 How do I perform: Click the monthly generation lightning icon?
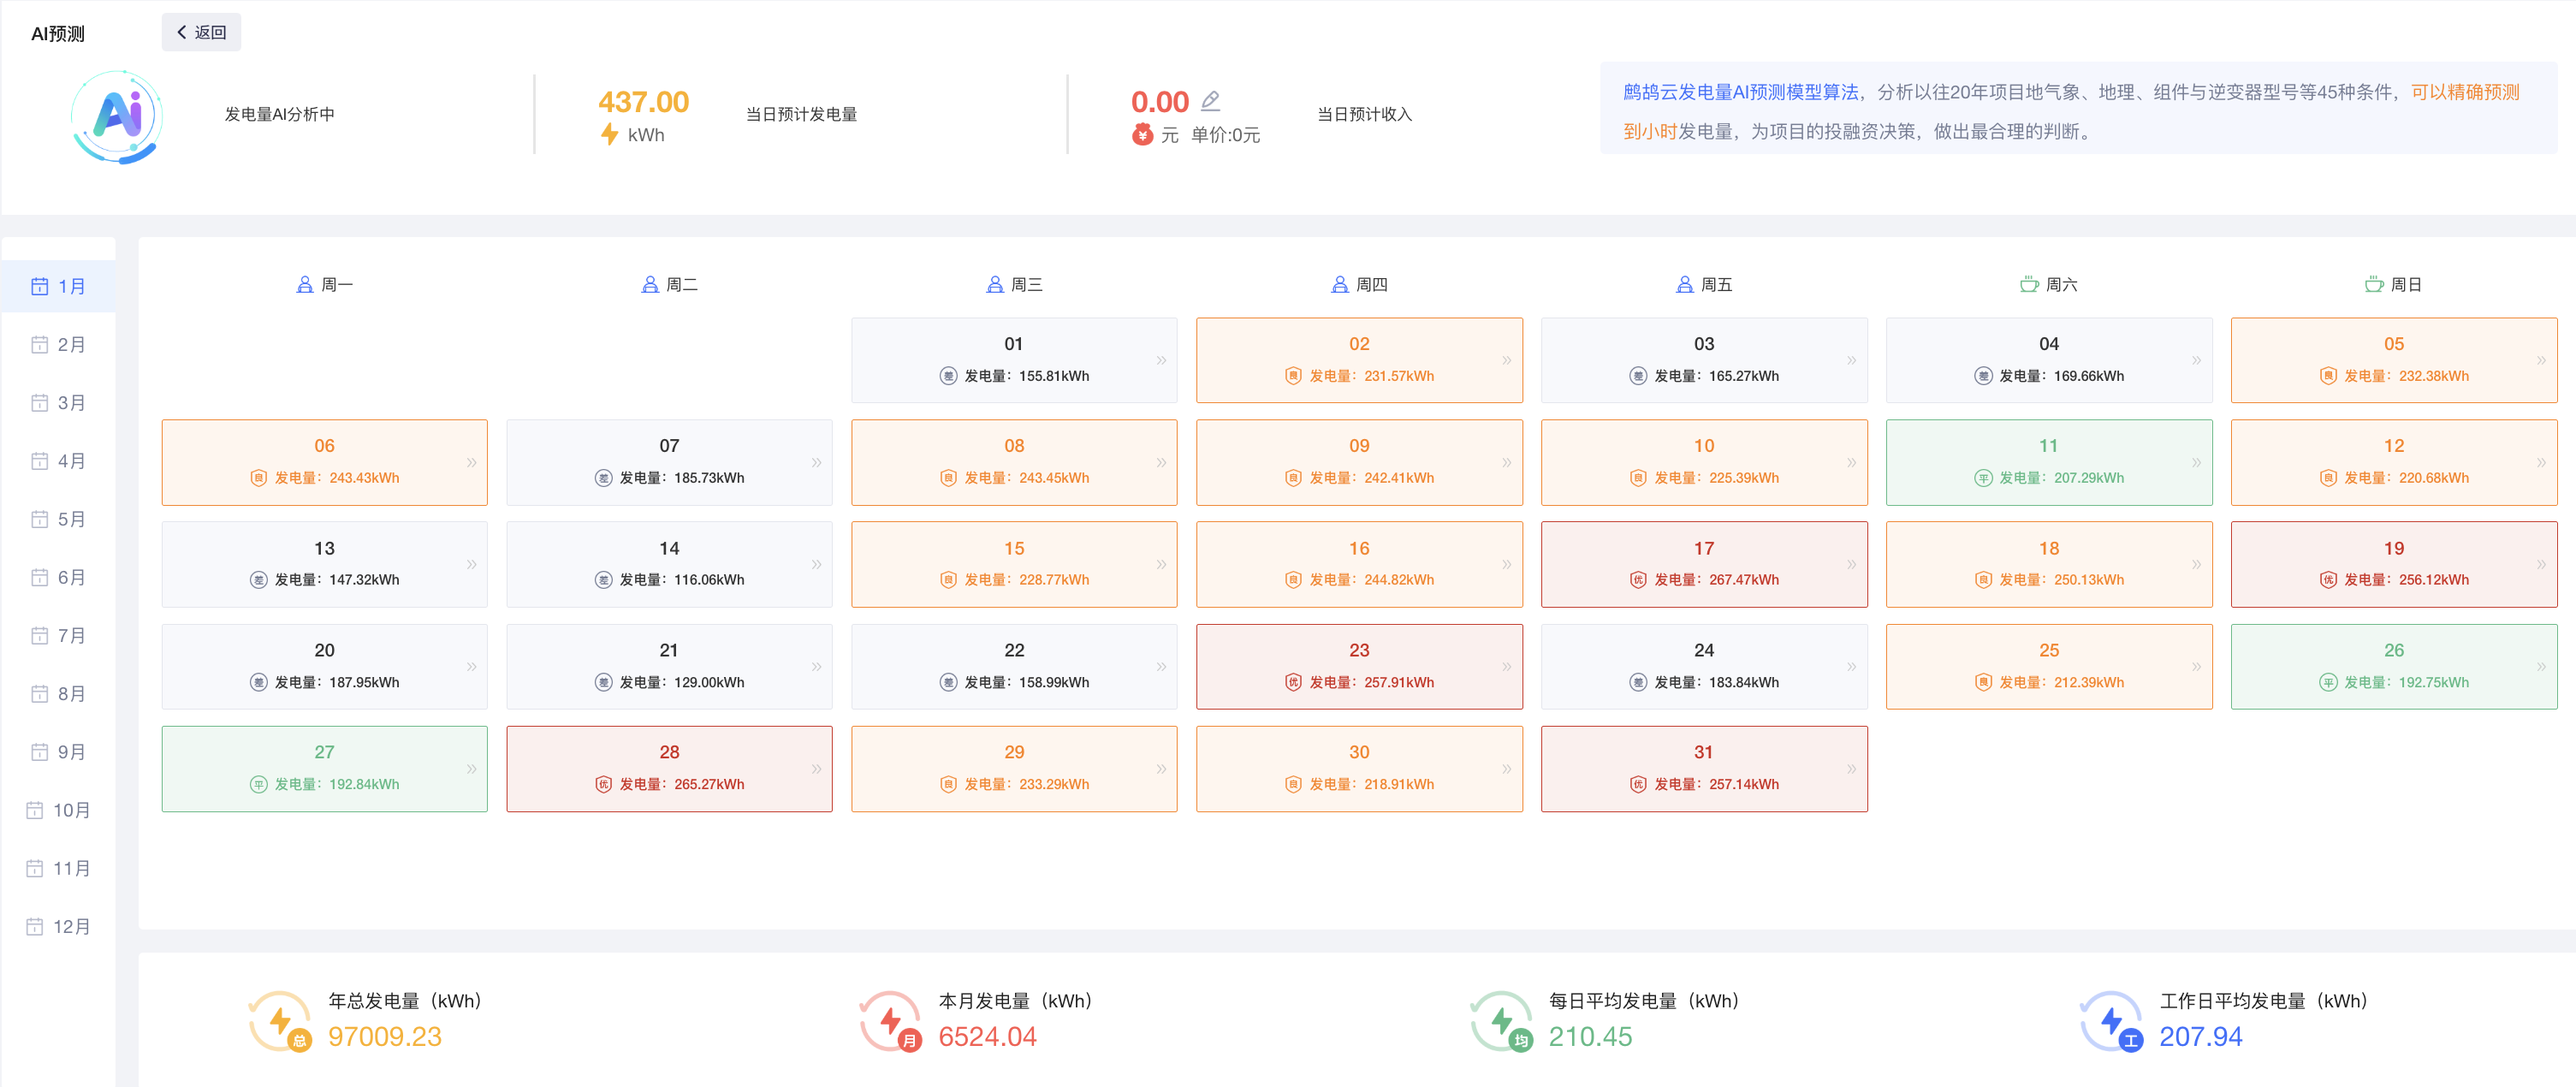(890, 1021)
